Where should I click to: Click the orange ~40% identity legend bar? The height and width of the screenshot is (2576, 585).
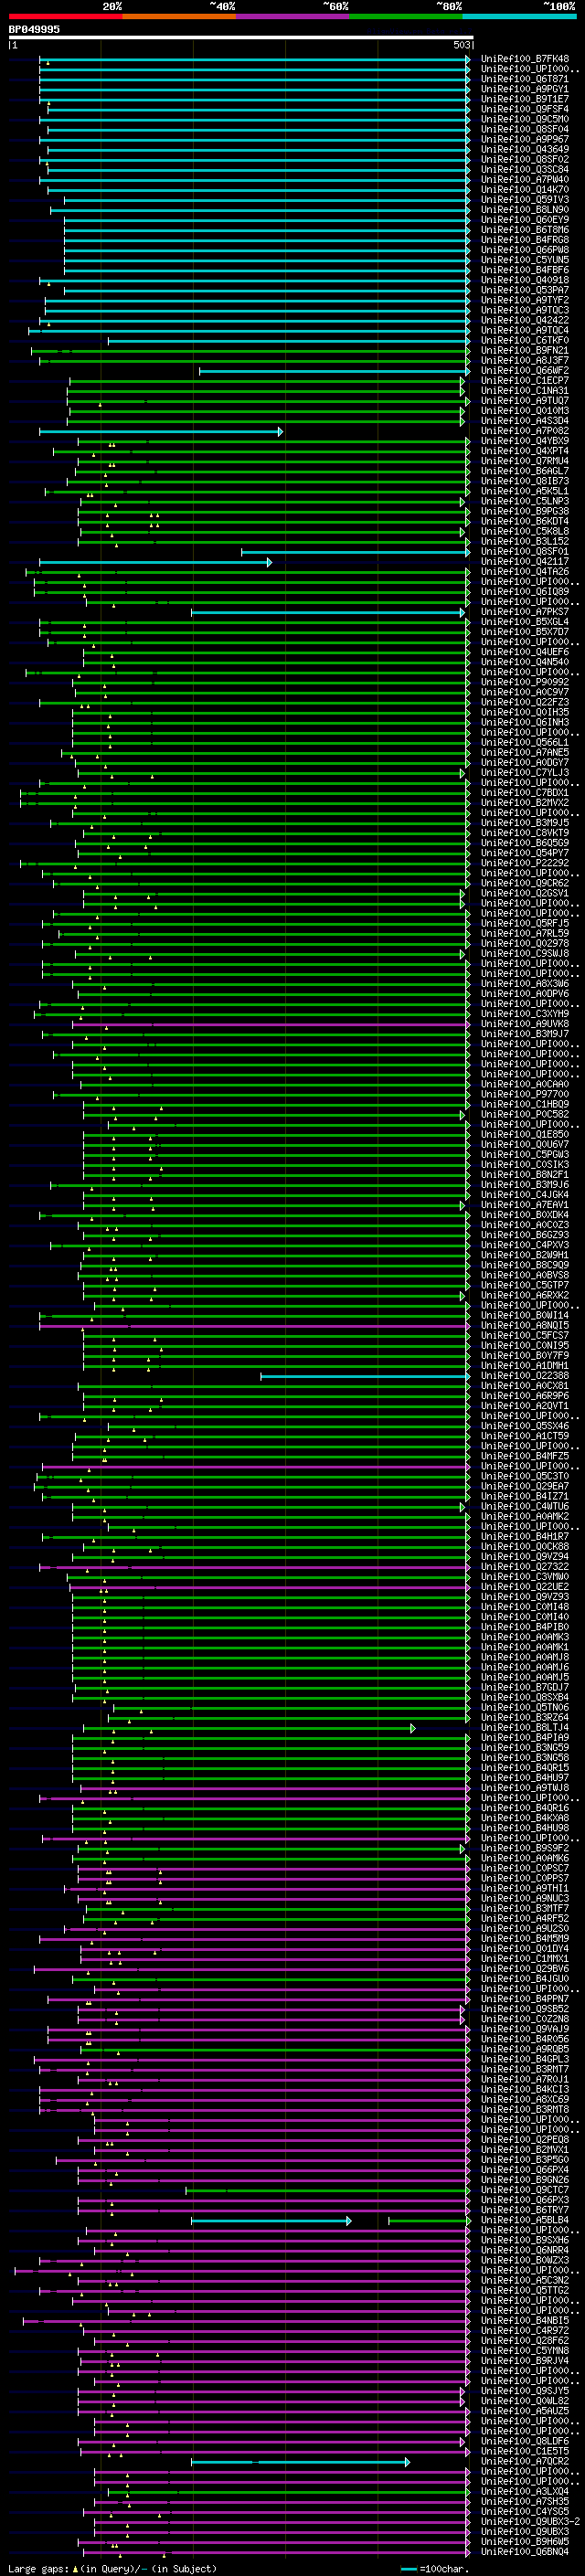pos(179,16)
